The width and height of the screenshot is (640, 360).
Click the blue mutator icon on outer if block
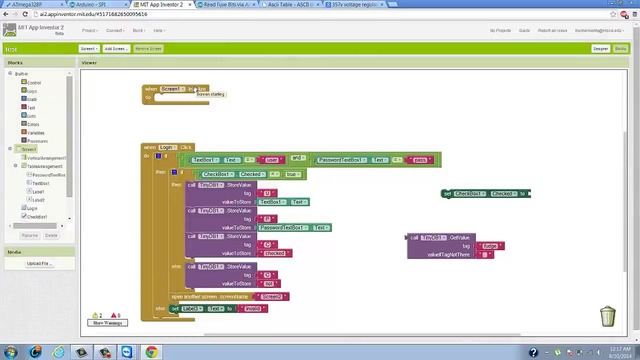tap(158, 156)
